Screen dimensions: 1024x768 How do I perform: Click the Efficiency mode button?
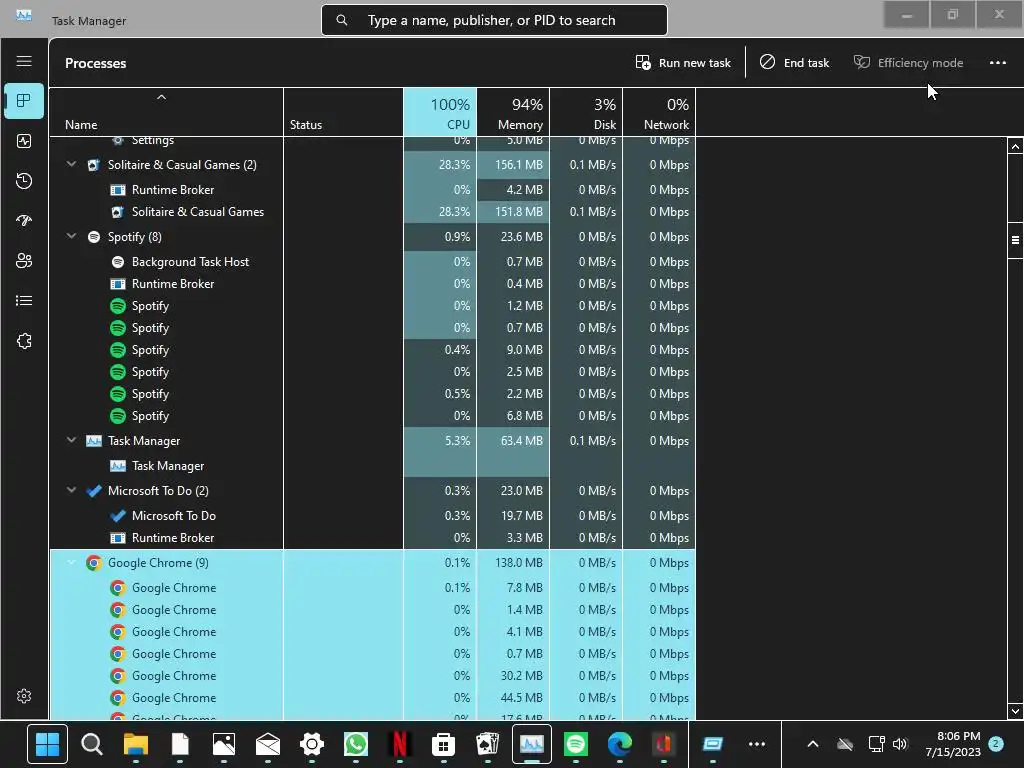pyautogui.click(x=908, y=63)
